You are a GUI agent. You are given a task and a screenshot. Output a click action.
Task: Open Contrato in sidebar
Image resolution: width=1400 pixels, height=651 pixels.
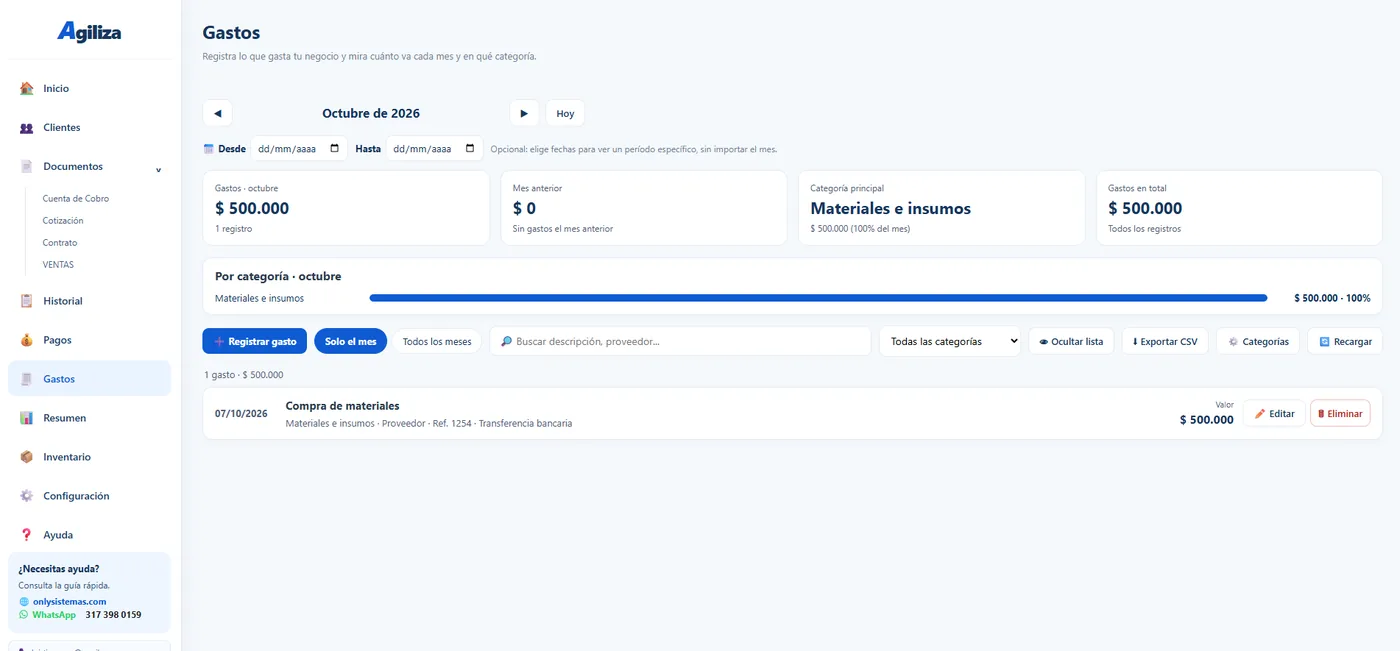tap(60, 243)
